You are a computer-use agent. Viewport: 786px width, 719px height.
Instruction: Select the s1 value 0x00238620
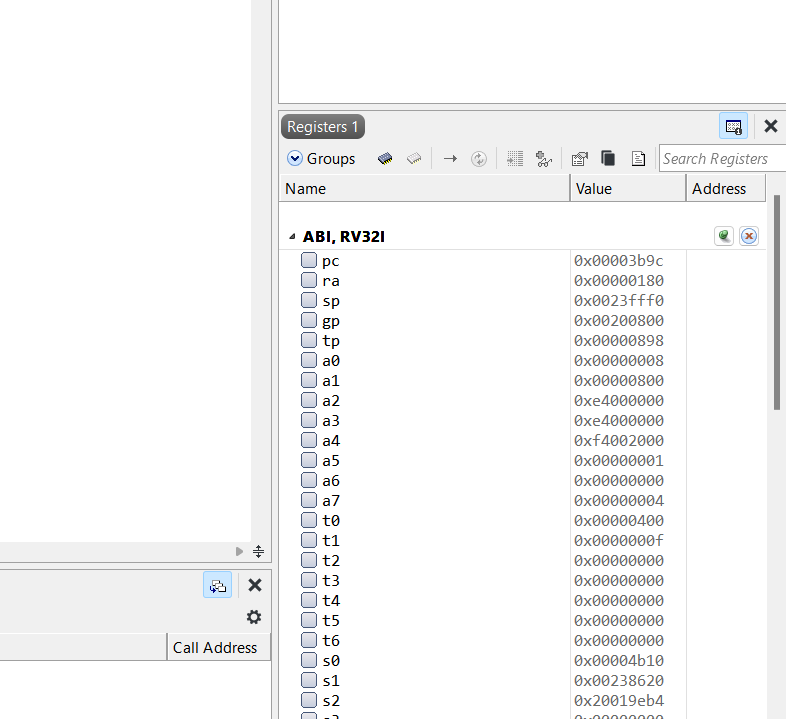pos(619,681)
